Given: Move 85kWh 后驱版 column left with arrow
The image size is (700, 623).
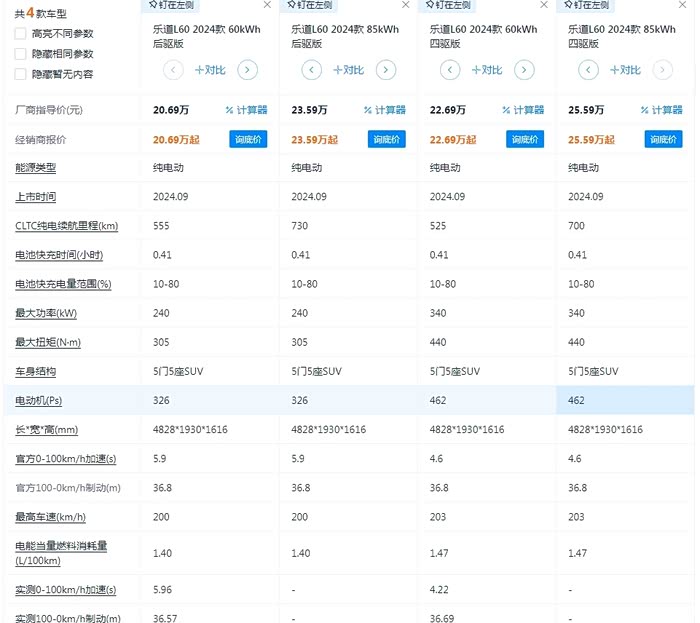Looking at the screenshot, I should point(312,70).
